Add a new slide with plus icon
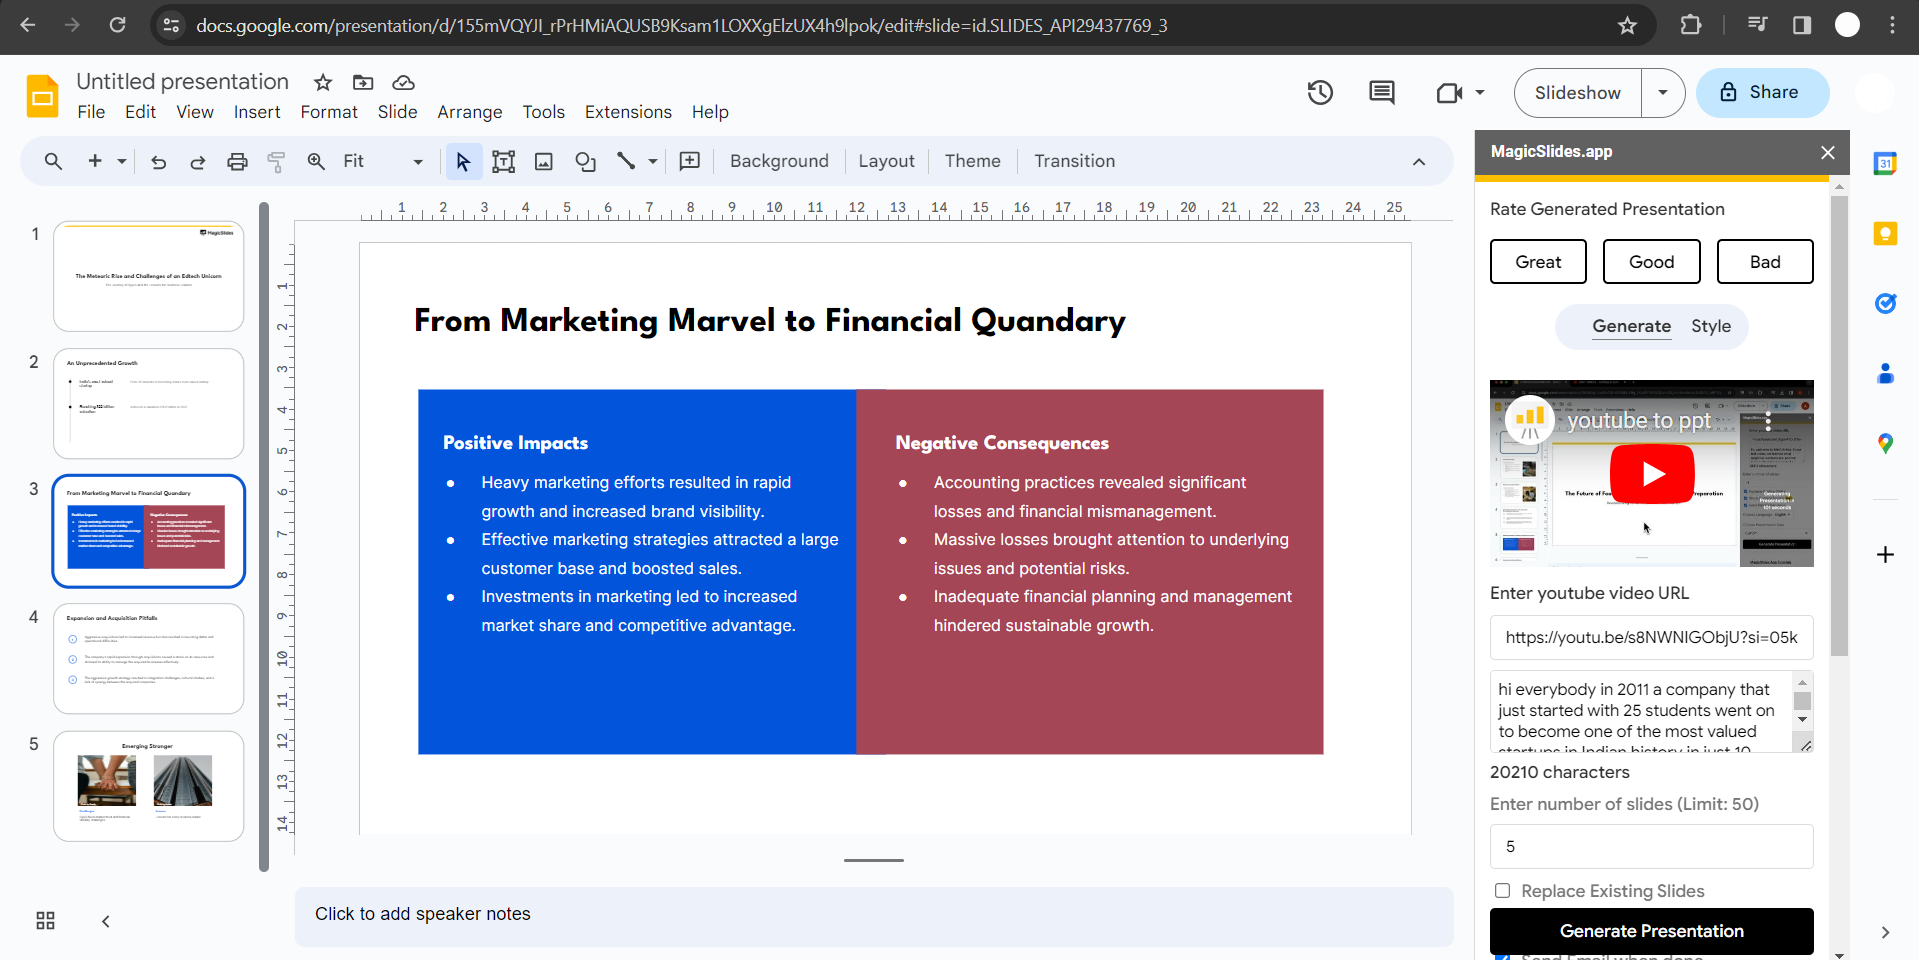 [x=95, y=161]
